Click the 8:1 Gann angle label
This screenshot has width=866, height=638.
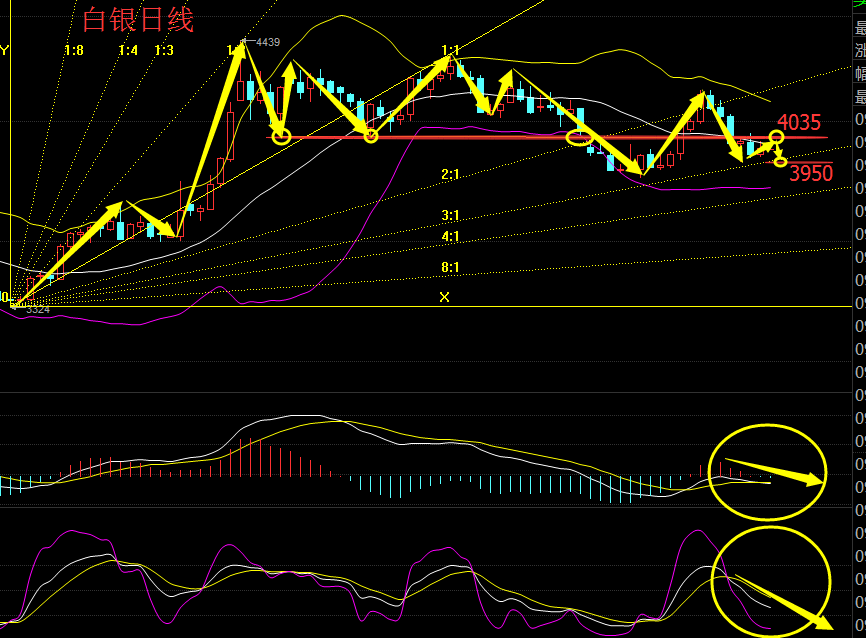coord(450,267)
